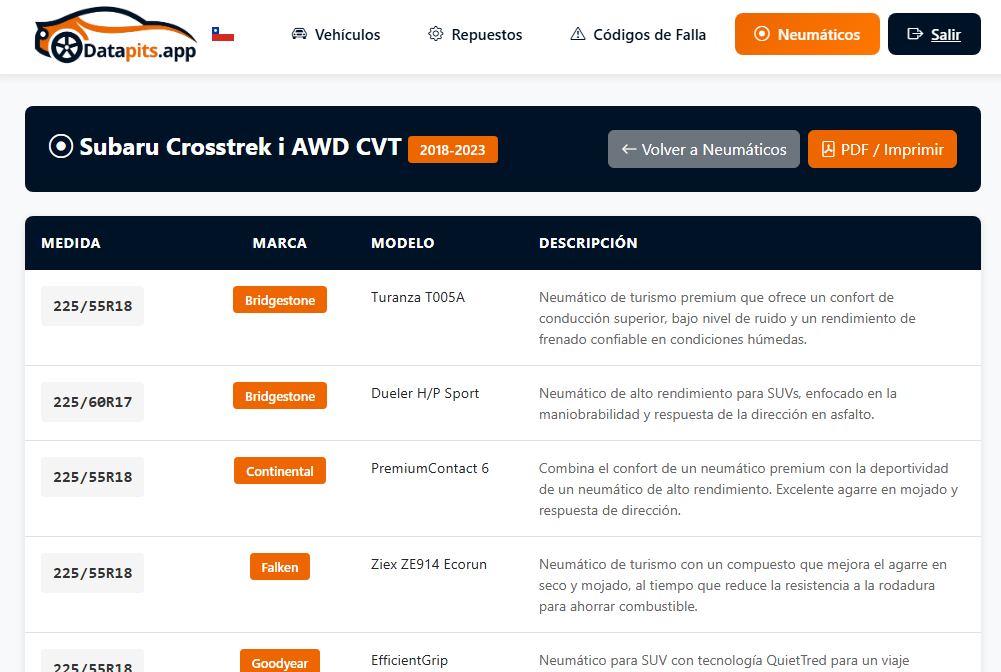Click the 2018-2023 year badge
Image resolution: width=1001 pixels, height=672 pixels.
tap(453, 150)
